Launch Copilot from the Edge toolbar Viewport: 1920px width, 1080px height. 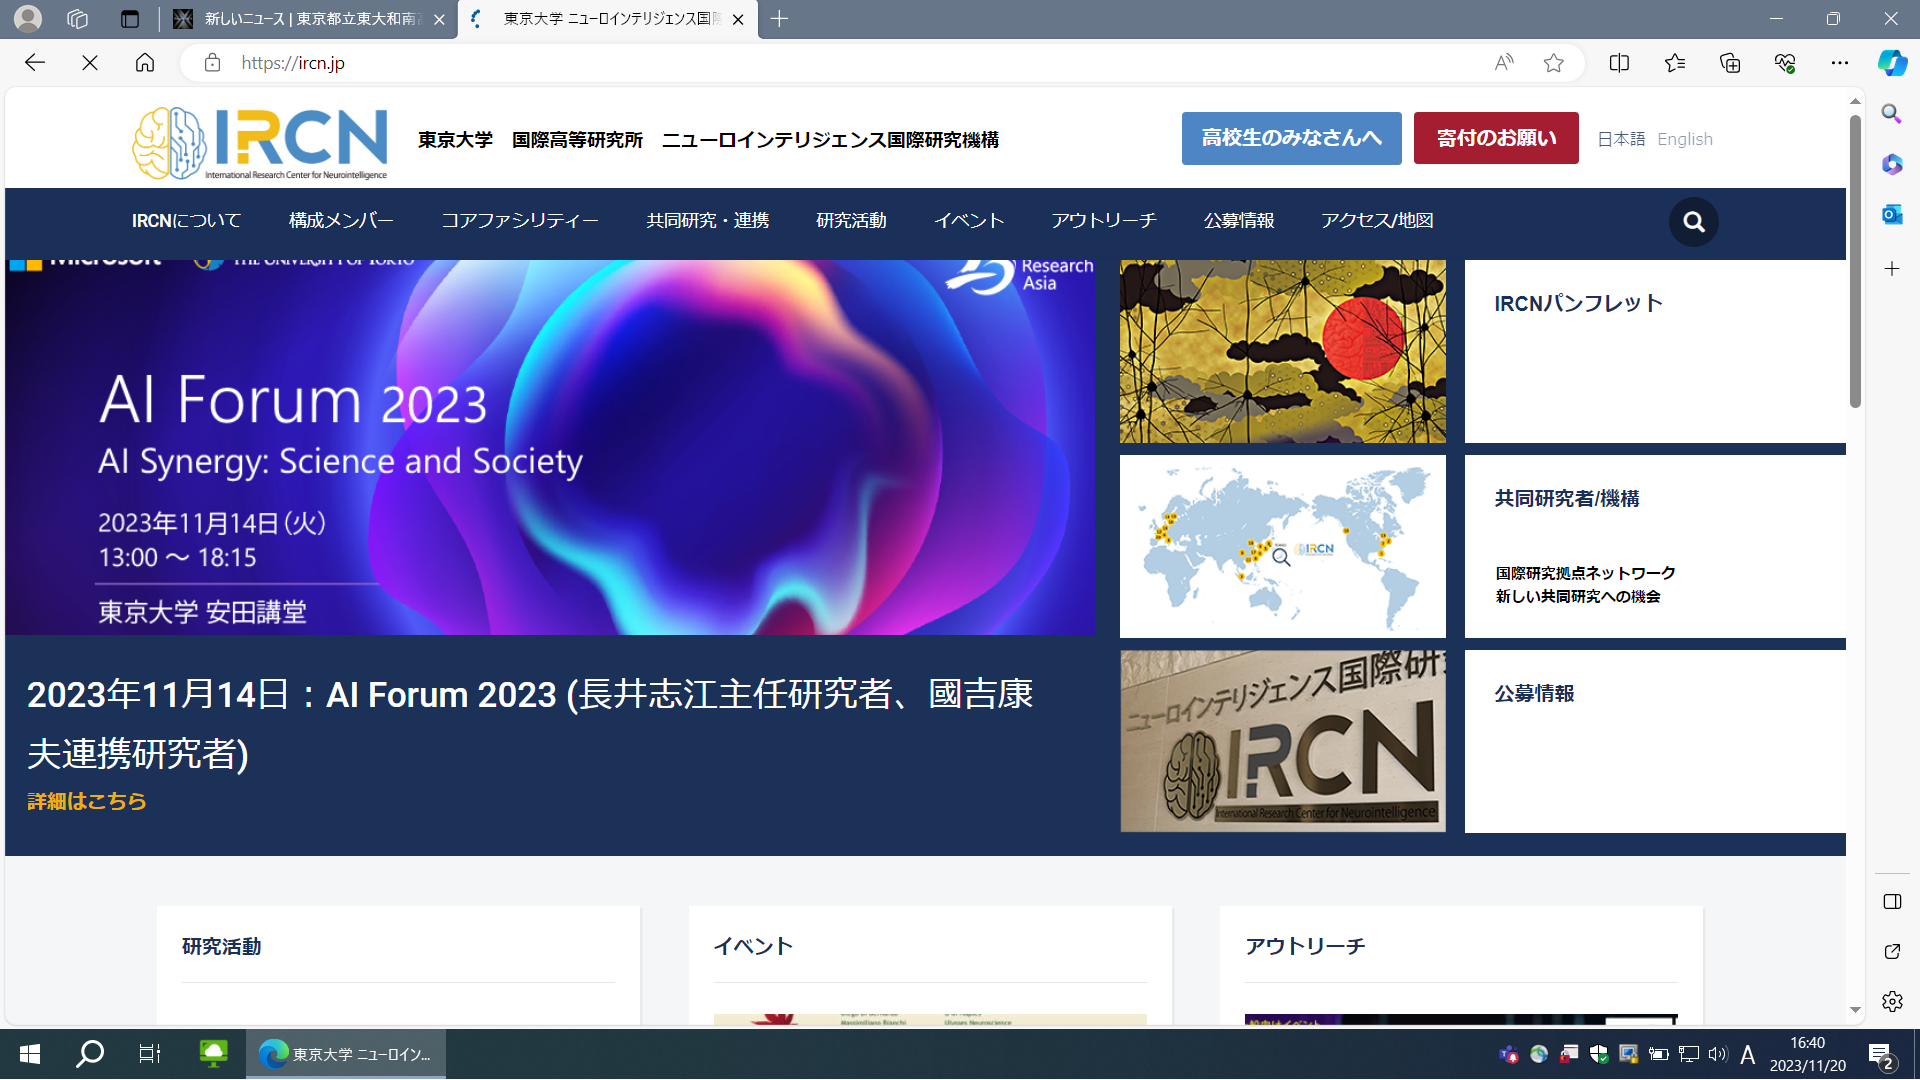pyautogui.click(x=1892, y=63)
